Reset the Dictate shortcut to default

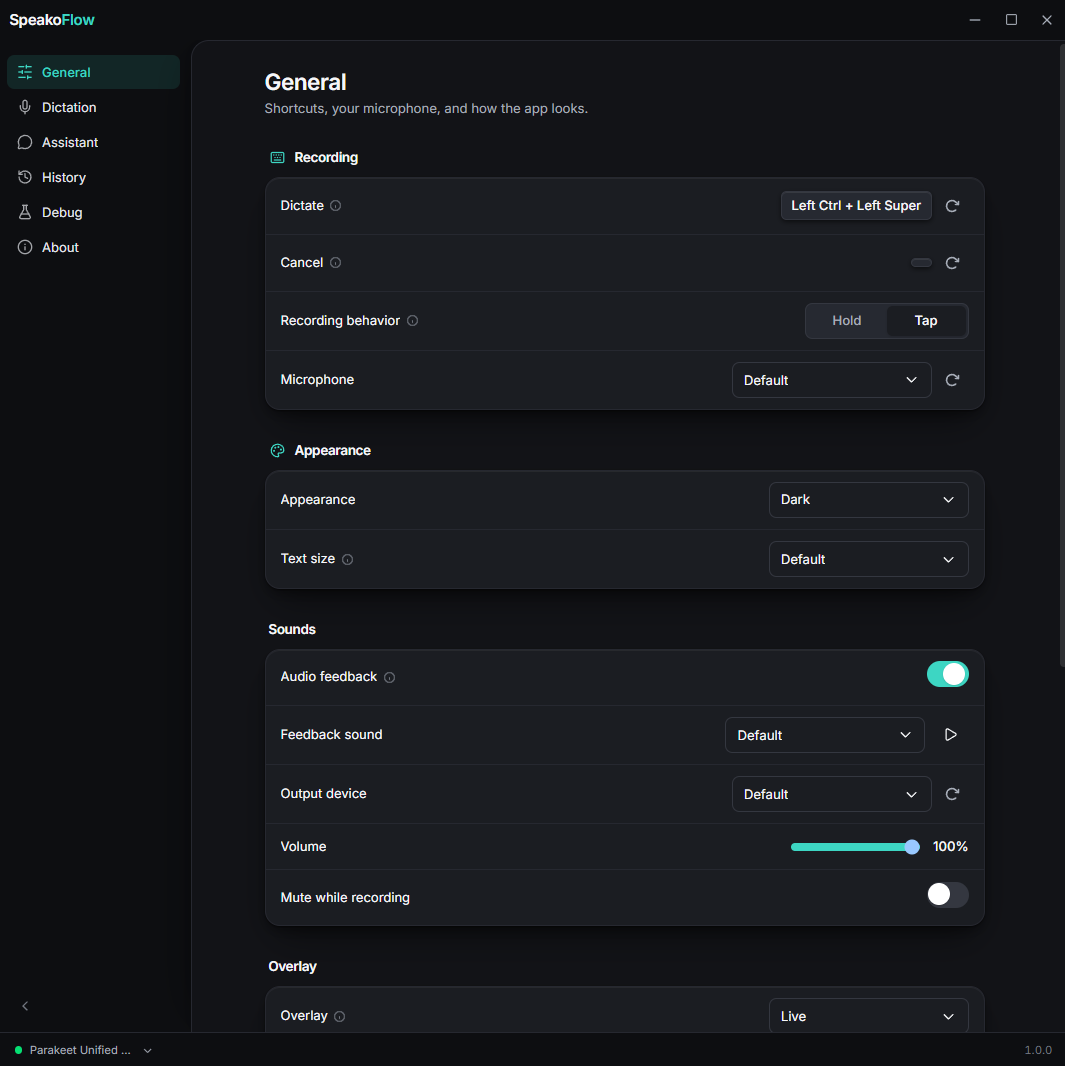(x=952, y=206)
